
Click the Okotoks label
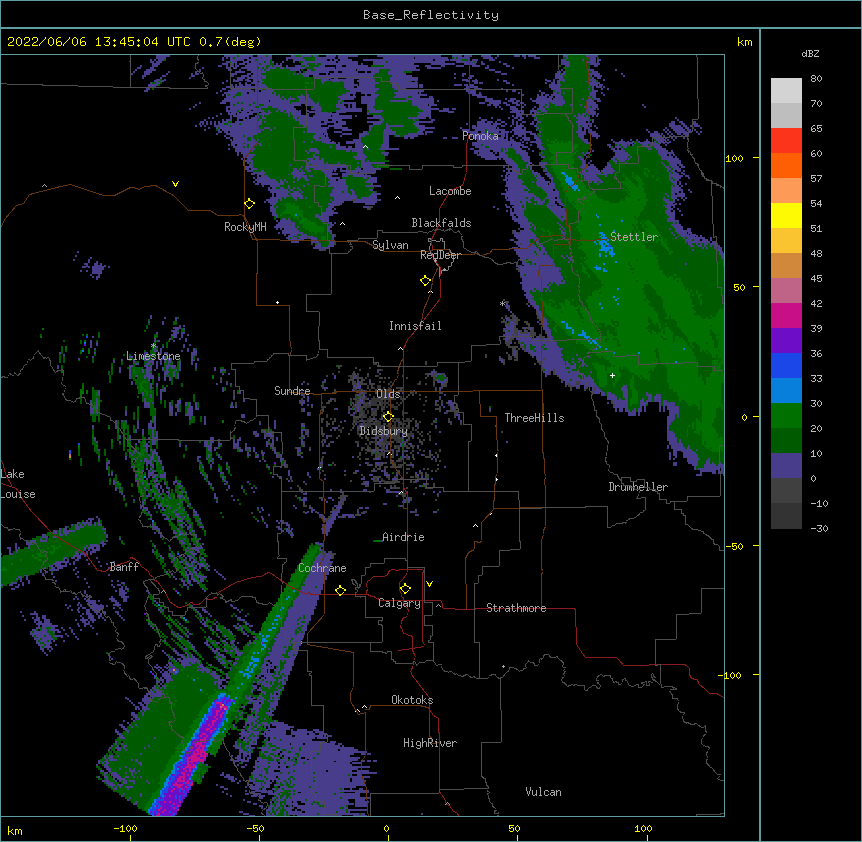point(412,700)
